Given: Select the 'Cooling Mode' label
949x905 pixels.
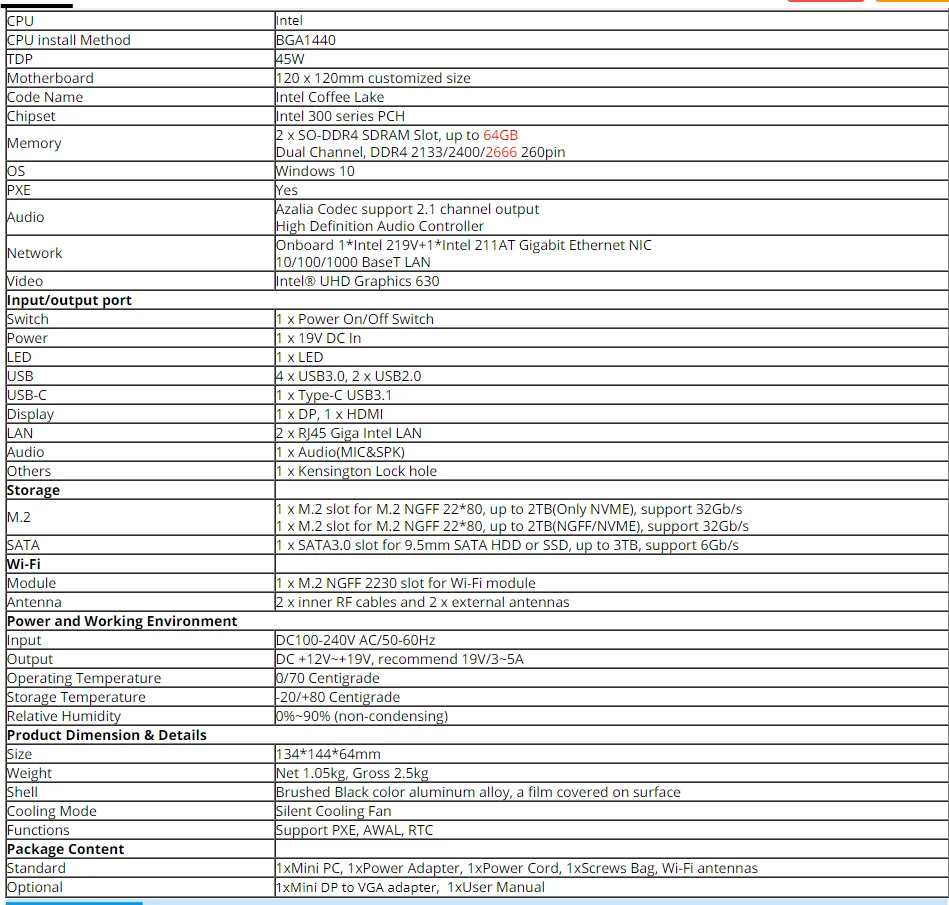Looking at the screenshot, I should 51,811.
